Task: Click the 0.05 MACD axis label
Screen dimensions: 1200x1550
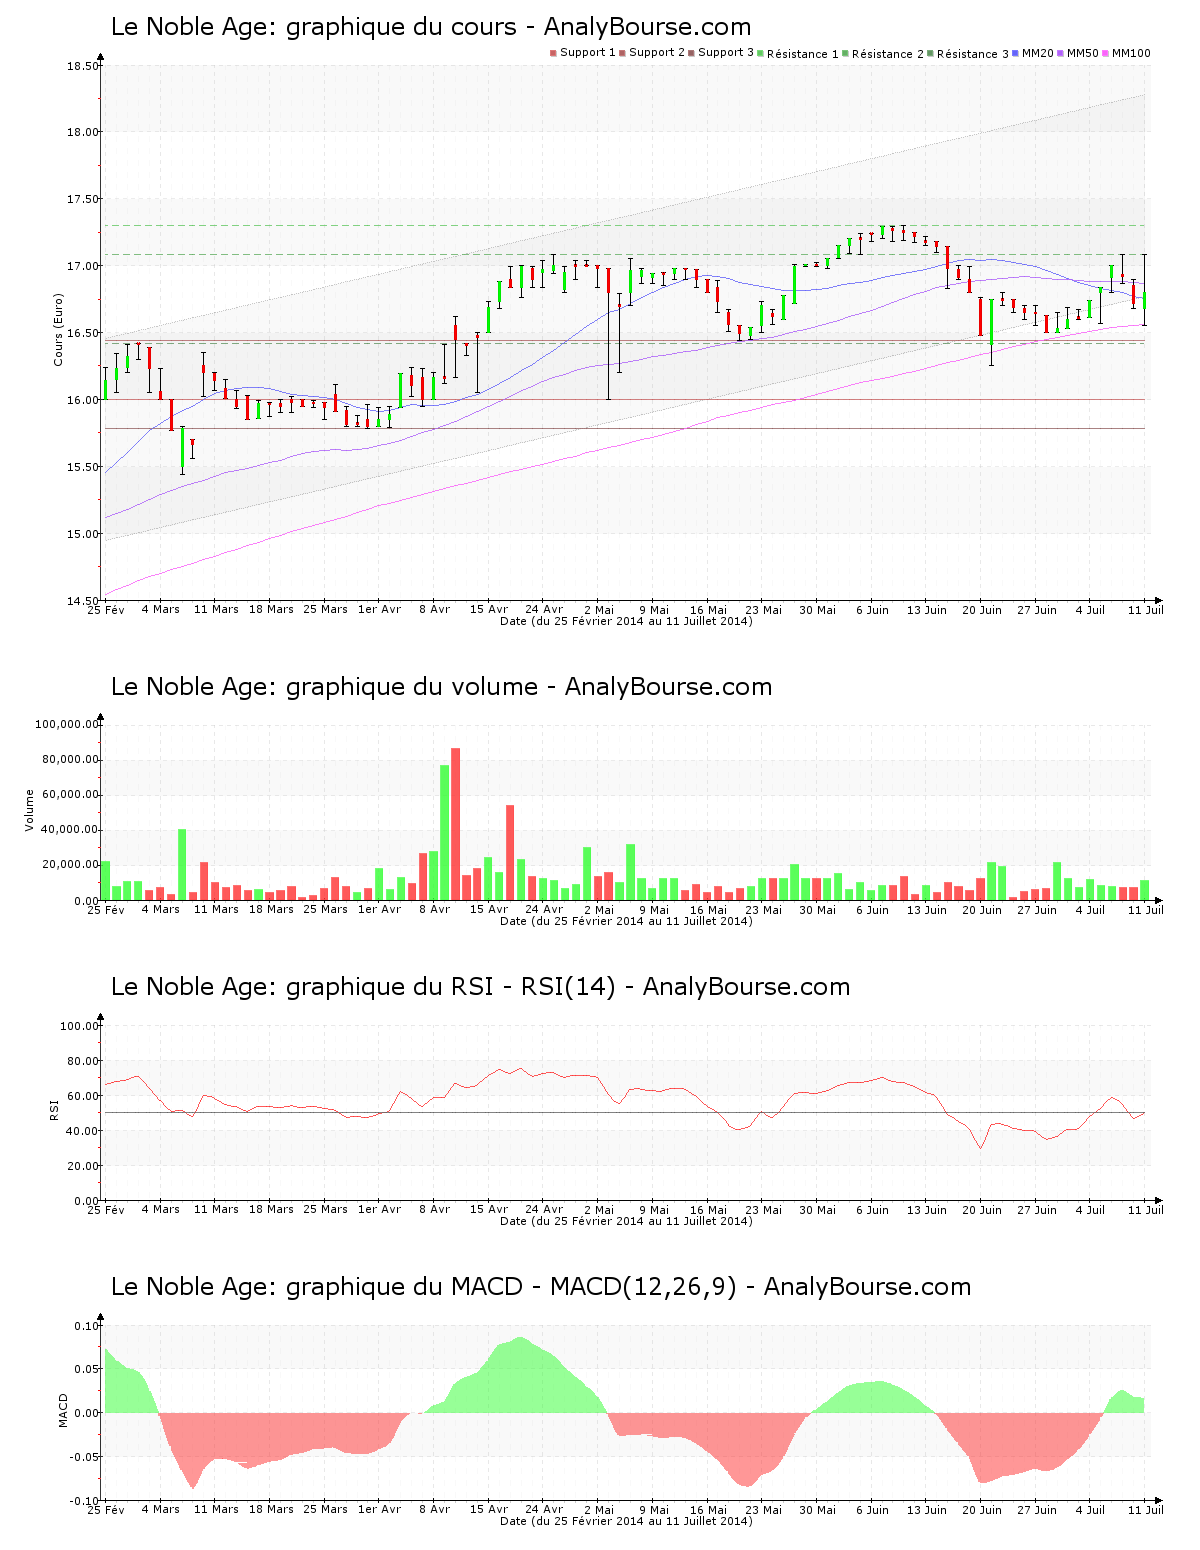Action: coord(87,1369)
